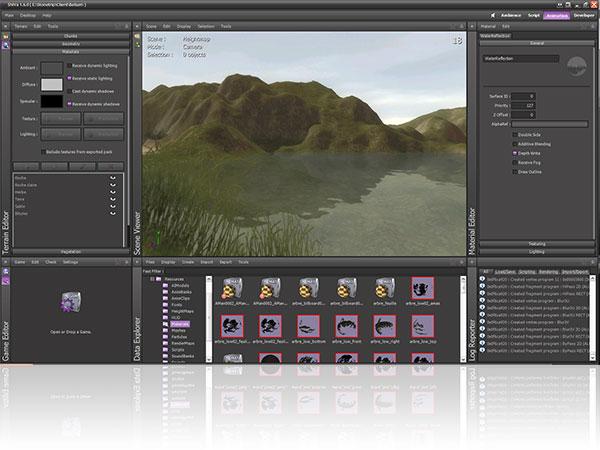Collapse the Material Editor panel arrow
The width and height of the screenshot is (600, 450).
click(472, 26)
